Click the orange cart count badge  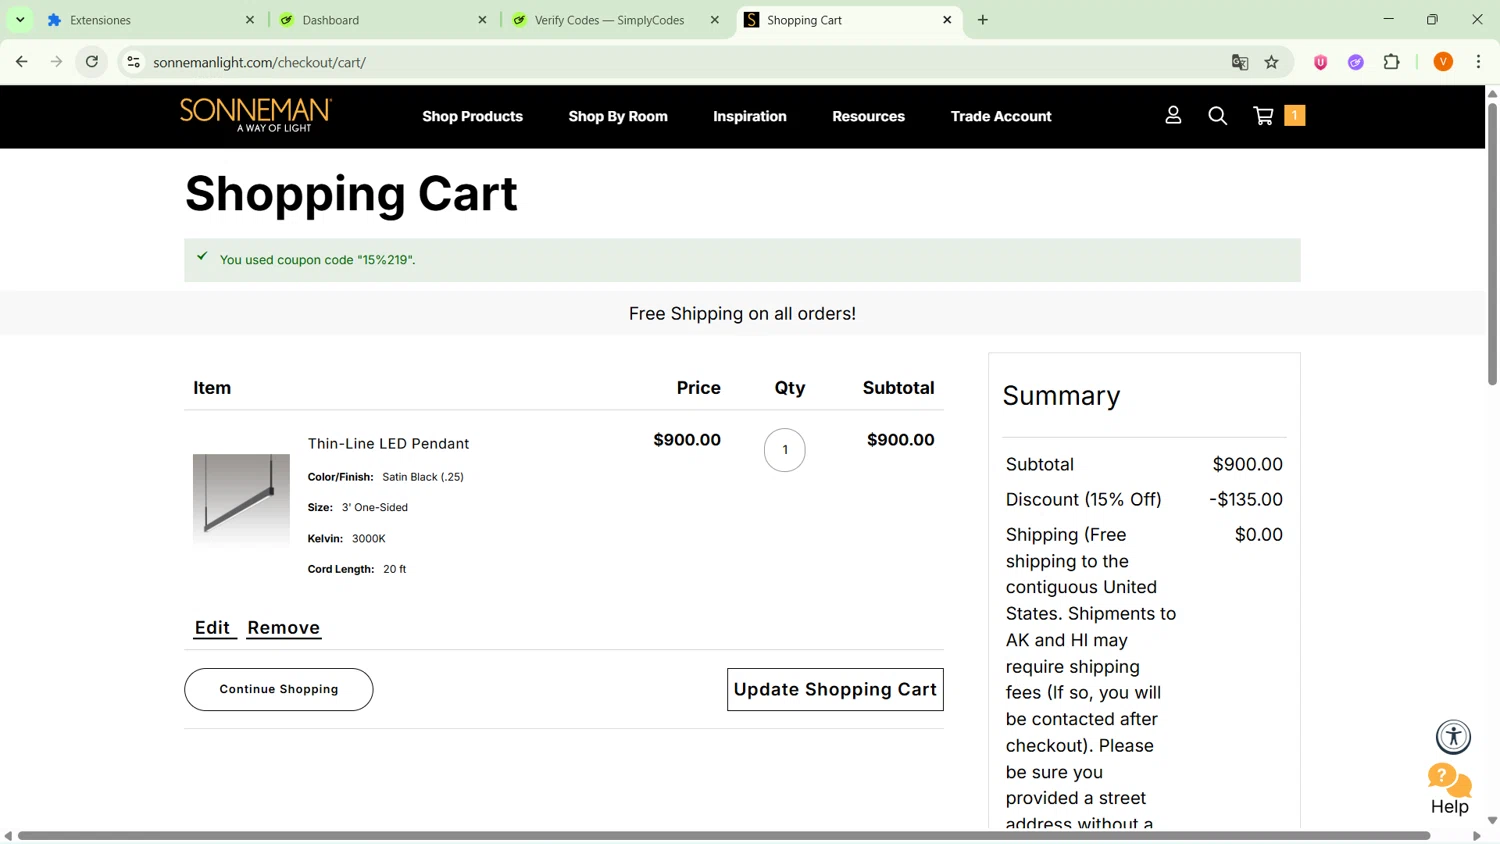point(1294,116)
